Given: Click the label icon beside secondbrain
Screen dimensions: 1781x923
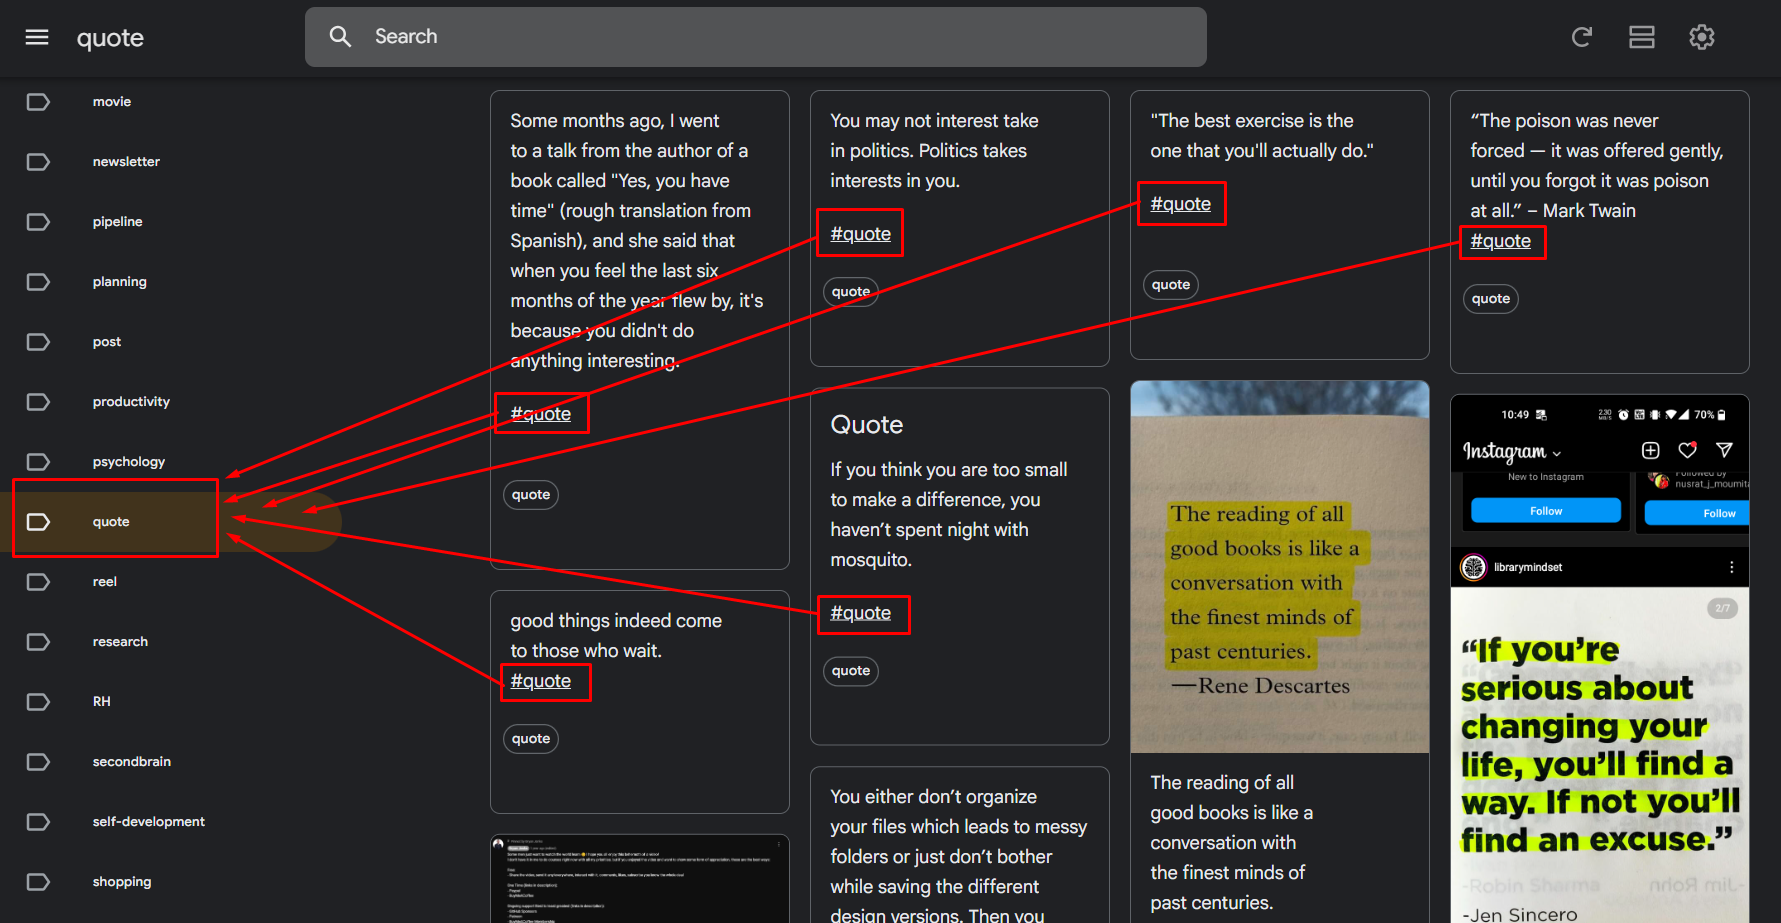Looking at the screenshot, I should pos(38,762).
